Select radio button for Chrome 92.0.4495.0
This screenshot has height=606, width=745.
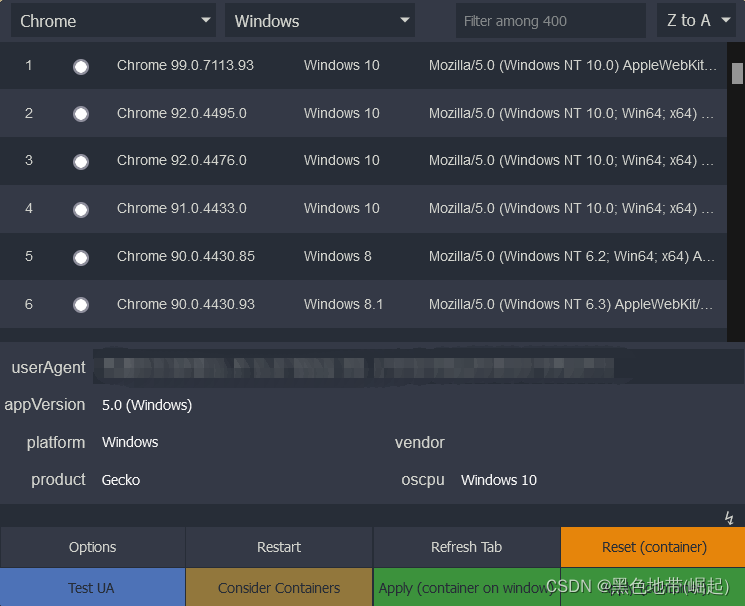81,114
